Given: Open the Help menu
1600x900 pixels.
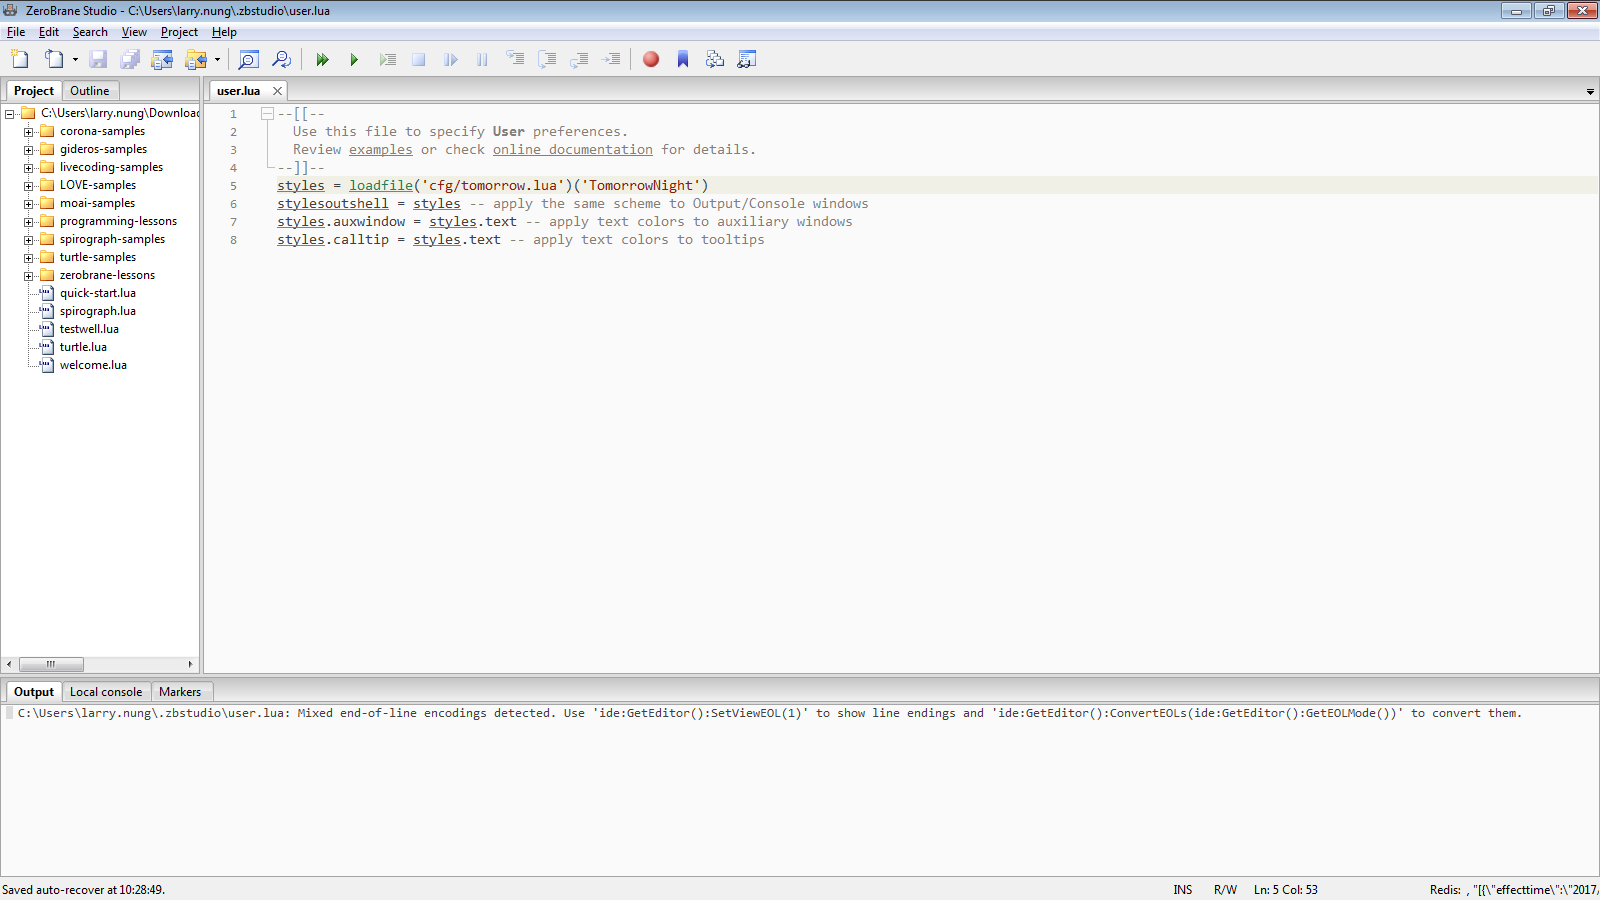Looking at the screenshot, I should point(224,32).
